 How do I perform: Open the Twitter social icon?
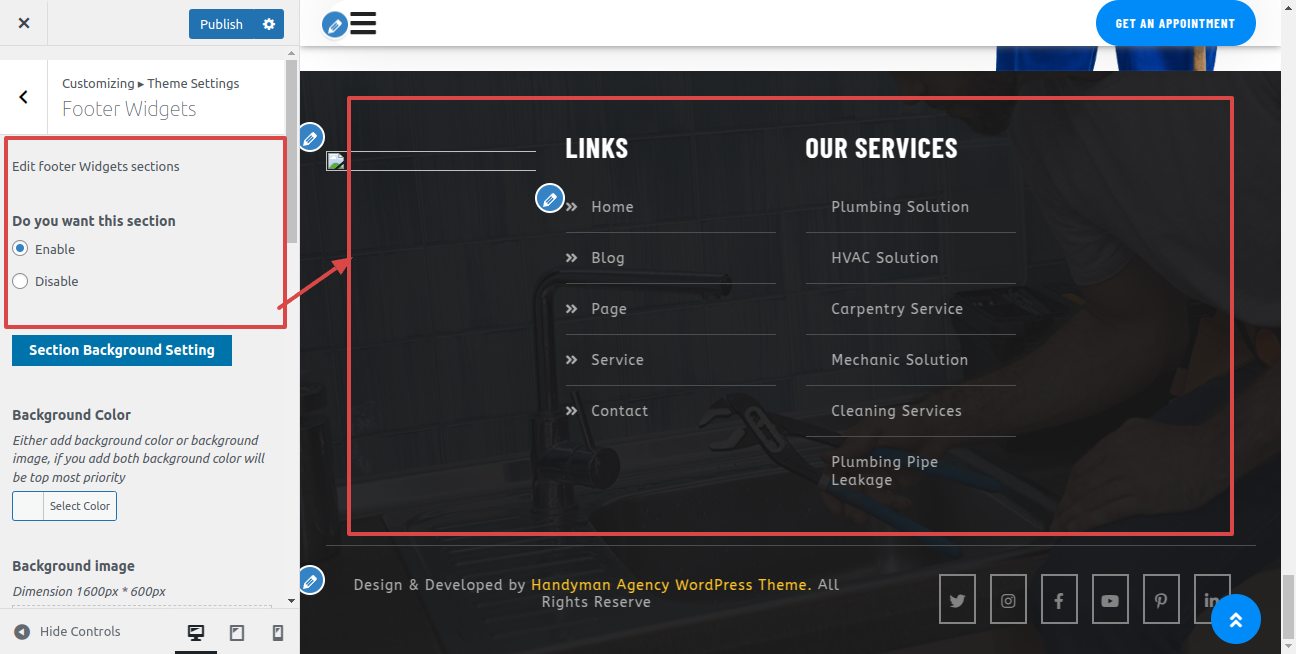[957, 599]
